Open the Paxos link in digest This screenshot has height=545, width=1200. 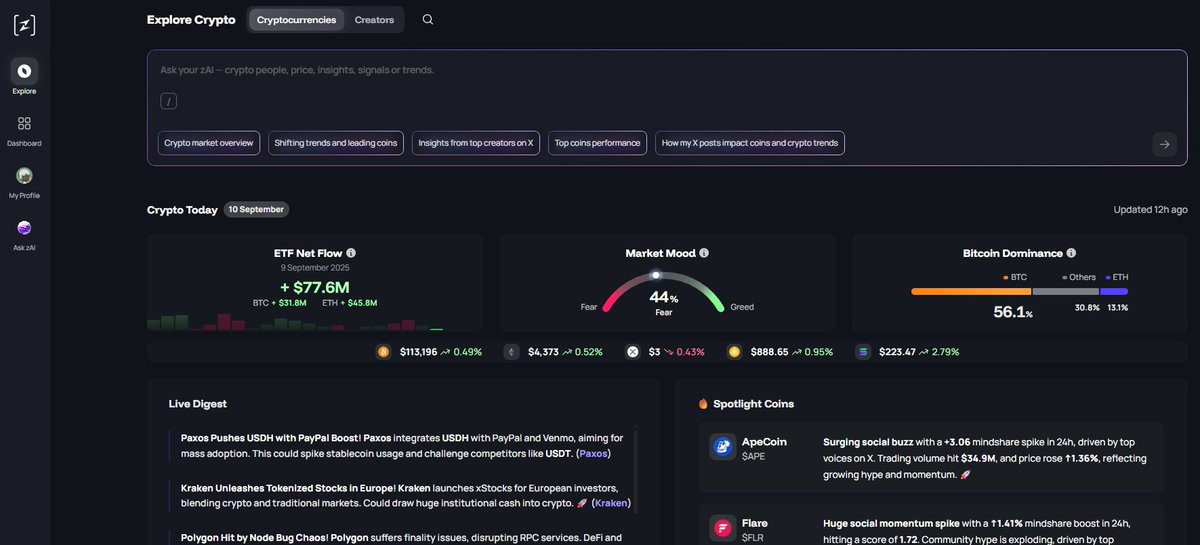[593, 453]
